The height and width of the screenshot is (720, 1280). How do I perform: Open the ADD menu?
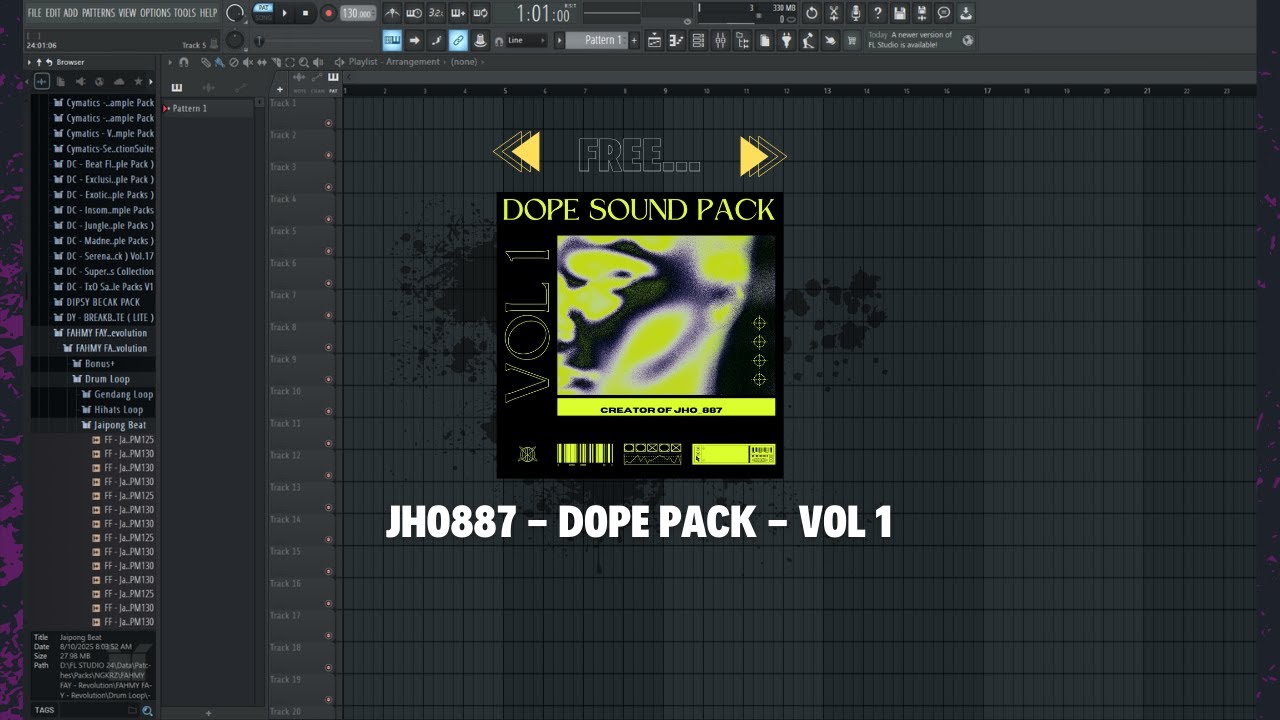click(71, 13)
